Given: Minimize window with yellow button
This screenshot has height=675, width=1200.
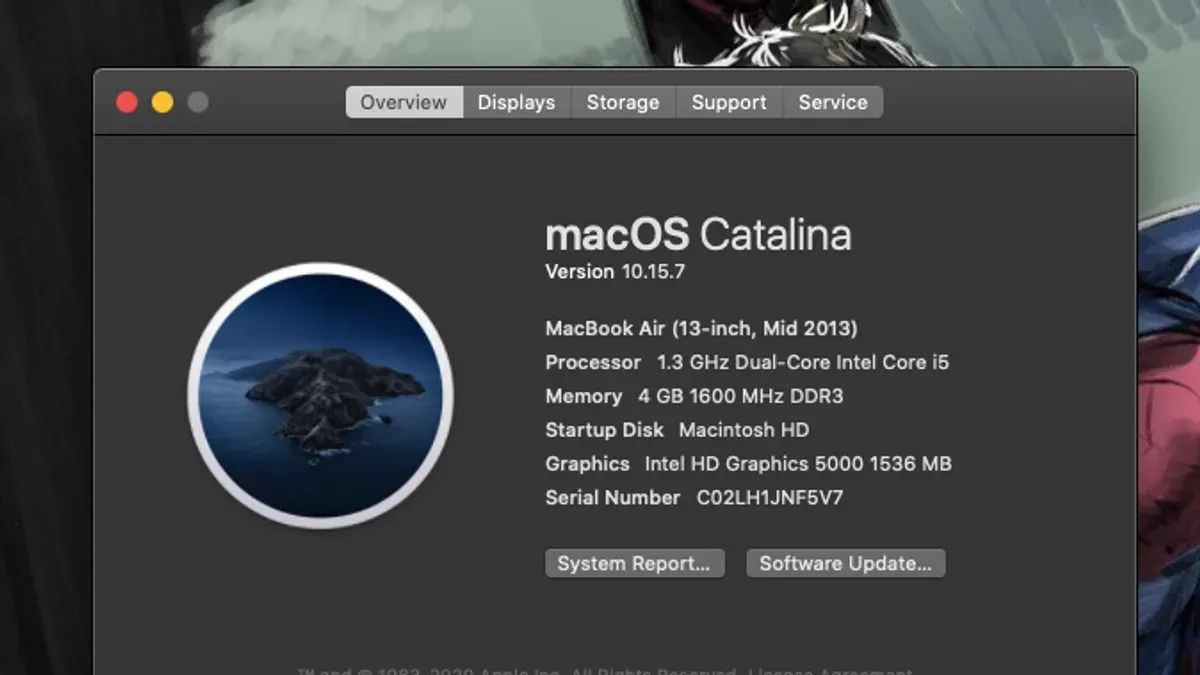Looking at the screenshot, I should [x=162, y=102].
